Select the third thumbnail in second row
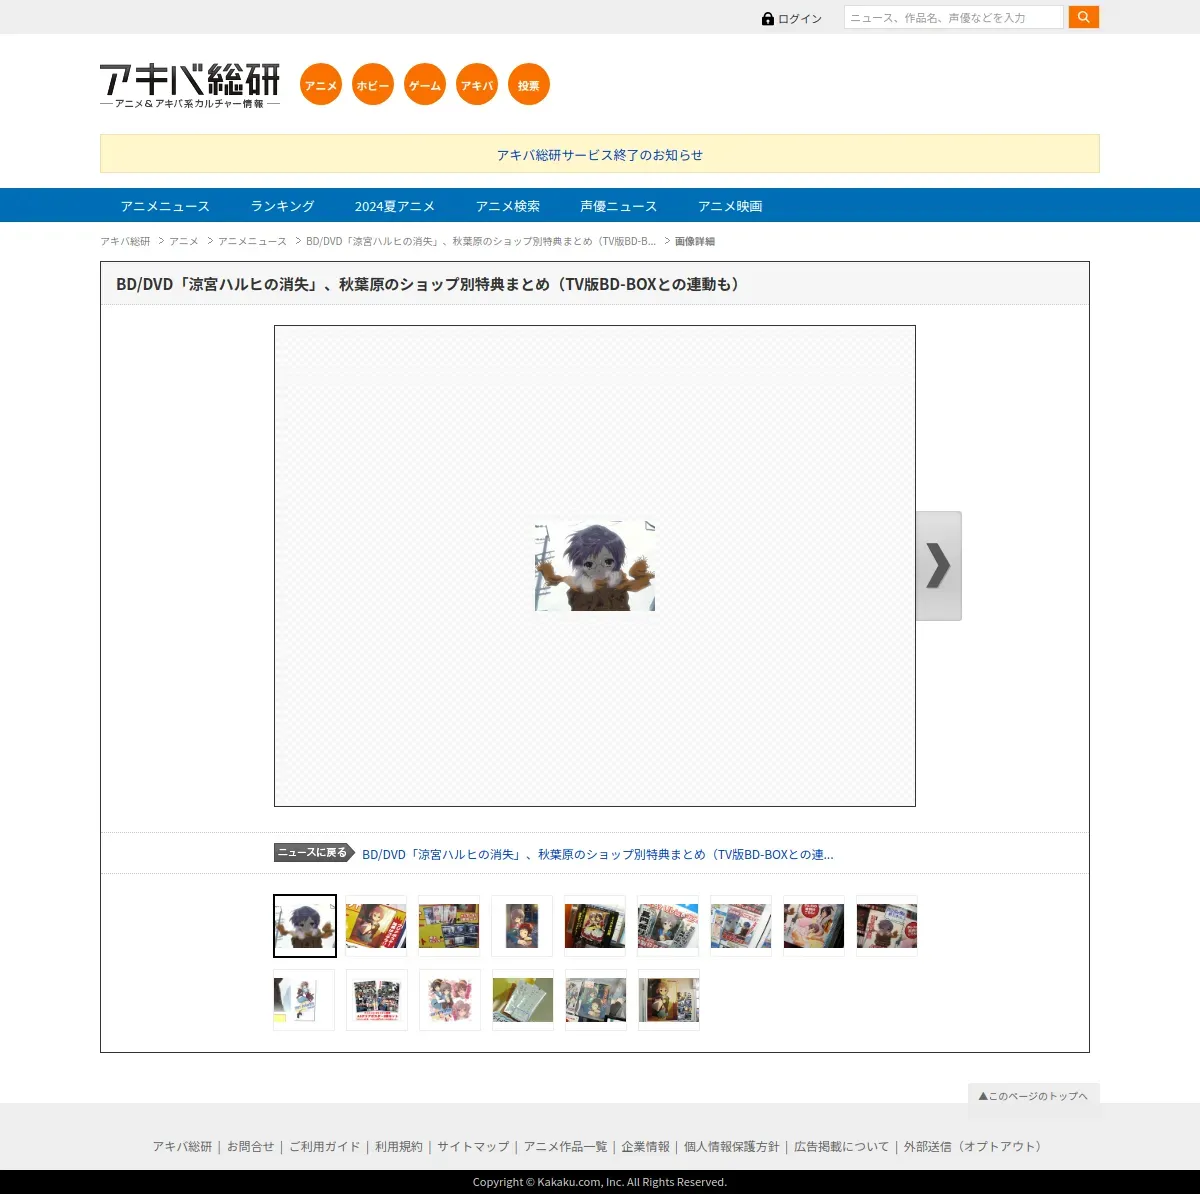 click(x=450, y=1000)
